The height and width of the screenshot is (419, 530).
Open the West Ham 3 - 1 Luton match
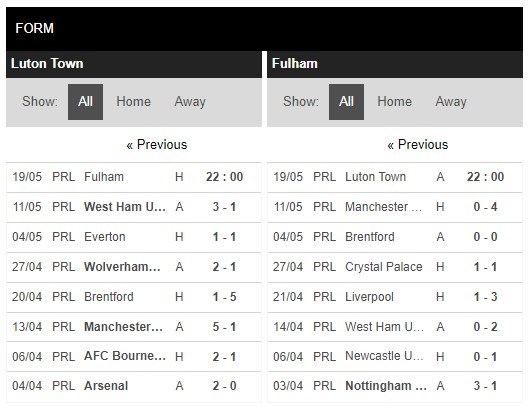[x=134, y=207]
